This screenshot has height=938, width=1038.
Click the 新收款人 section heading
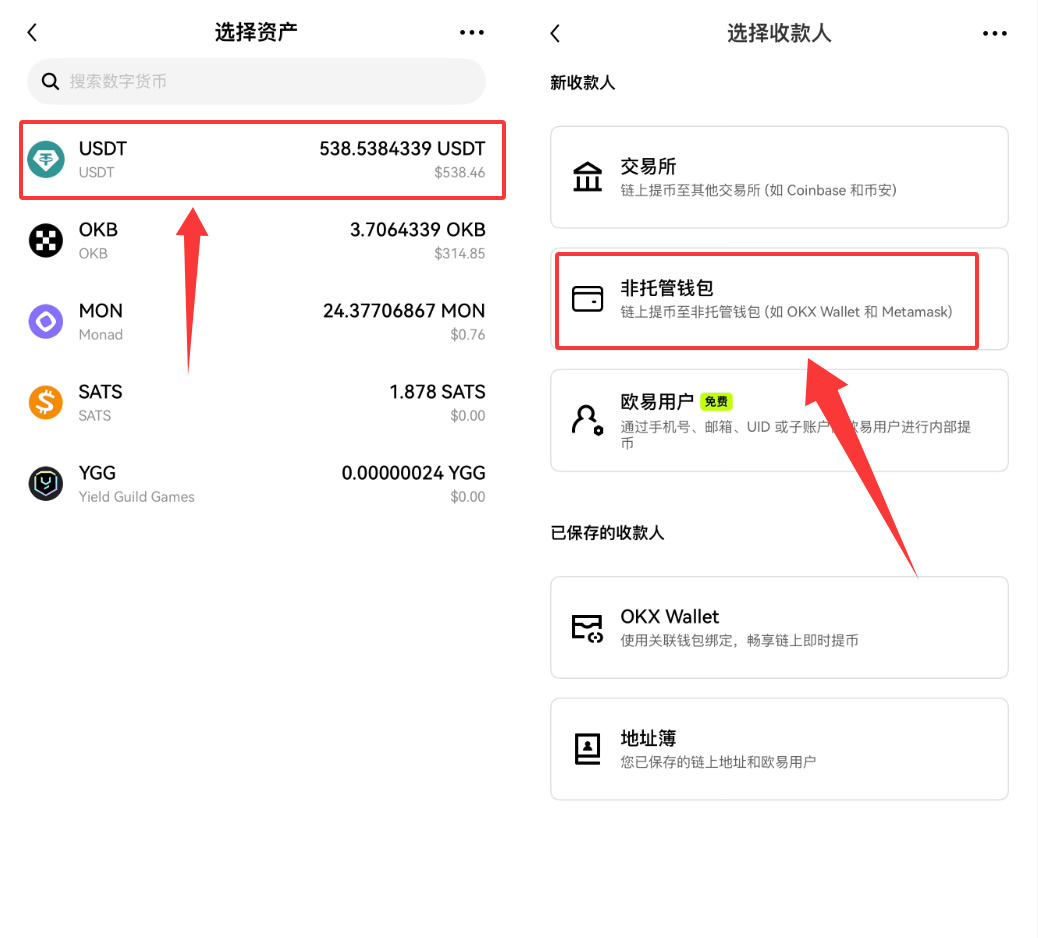(583, 83)
